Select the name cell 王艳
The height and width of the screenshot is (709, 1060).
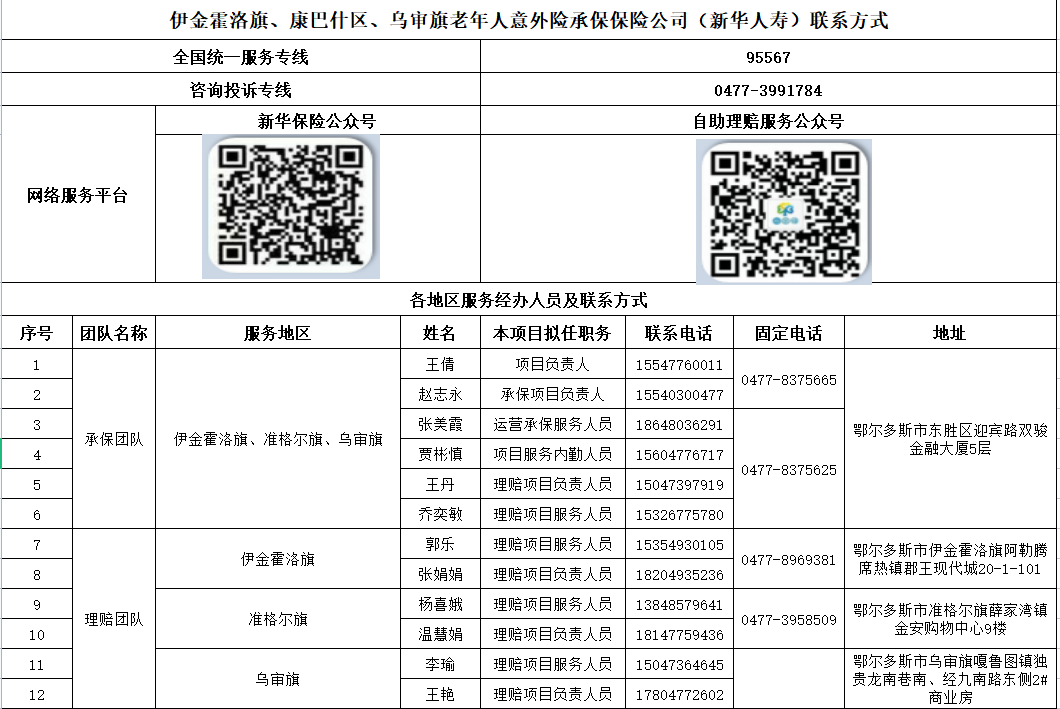(x=440, y=694)
